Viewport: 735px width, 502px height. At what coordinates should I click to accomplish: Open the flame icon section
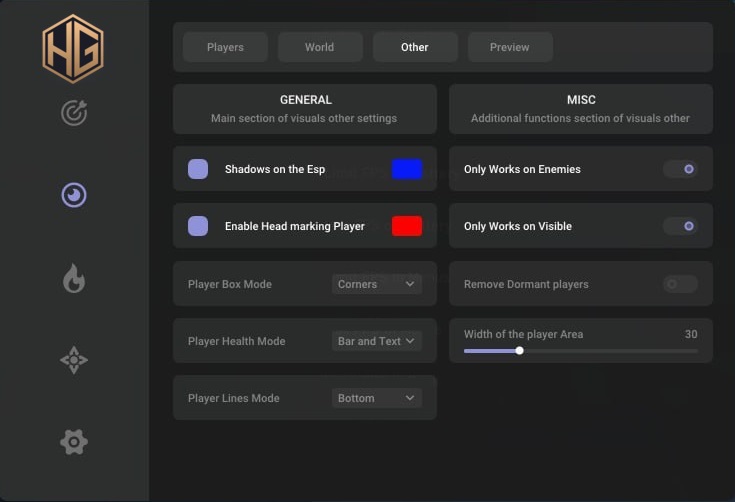point(74,278)
